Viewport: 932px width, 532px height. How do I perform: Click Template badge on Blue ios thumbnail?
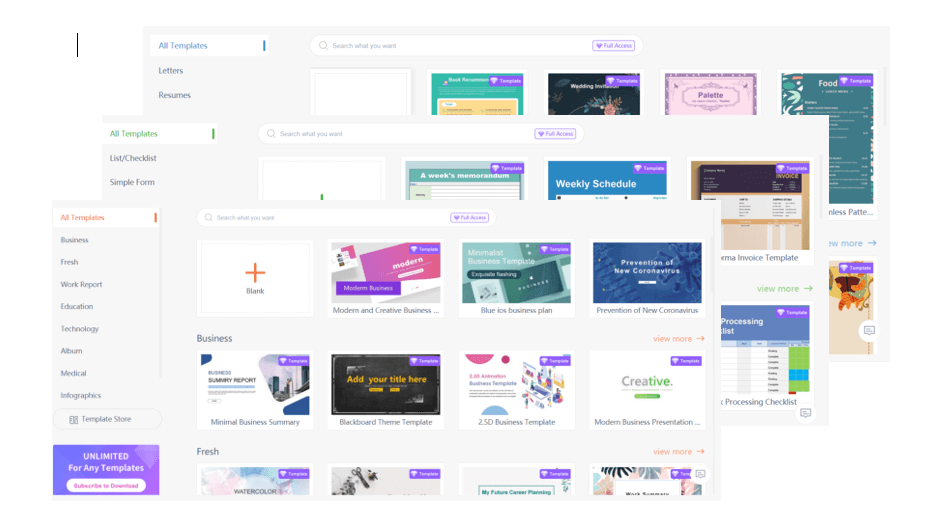pos(555,249)
